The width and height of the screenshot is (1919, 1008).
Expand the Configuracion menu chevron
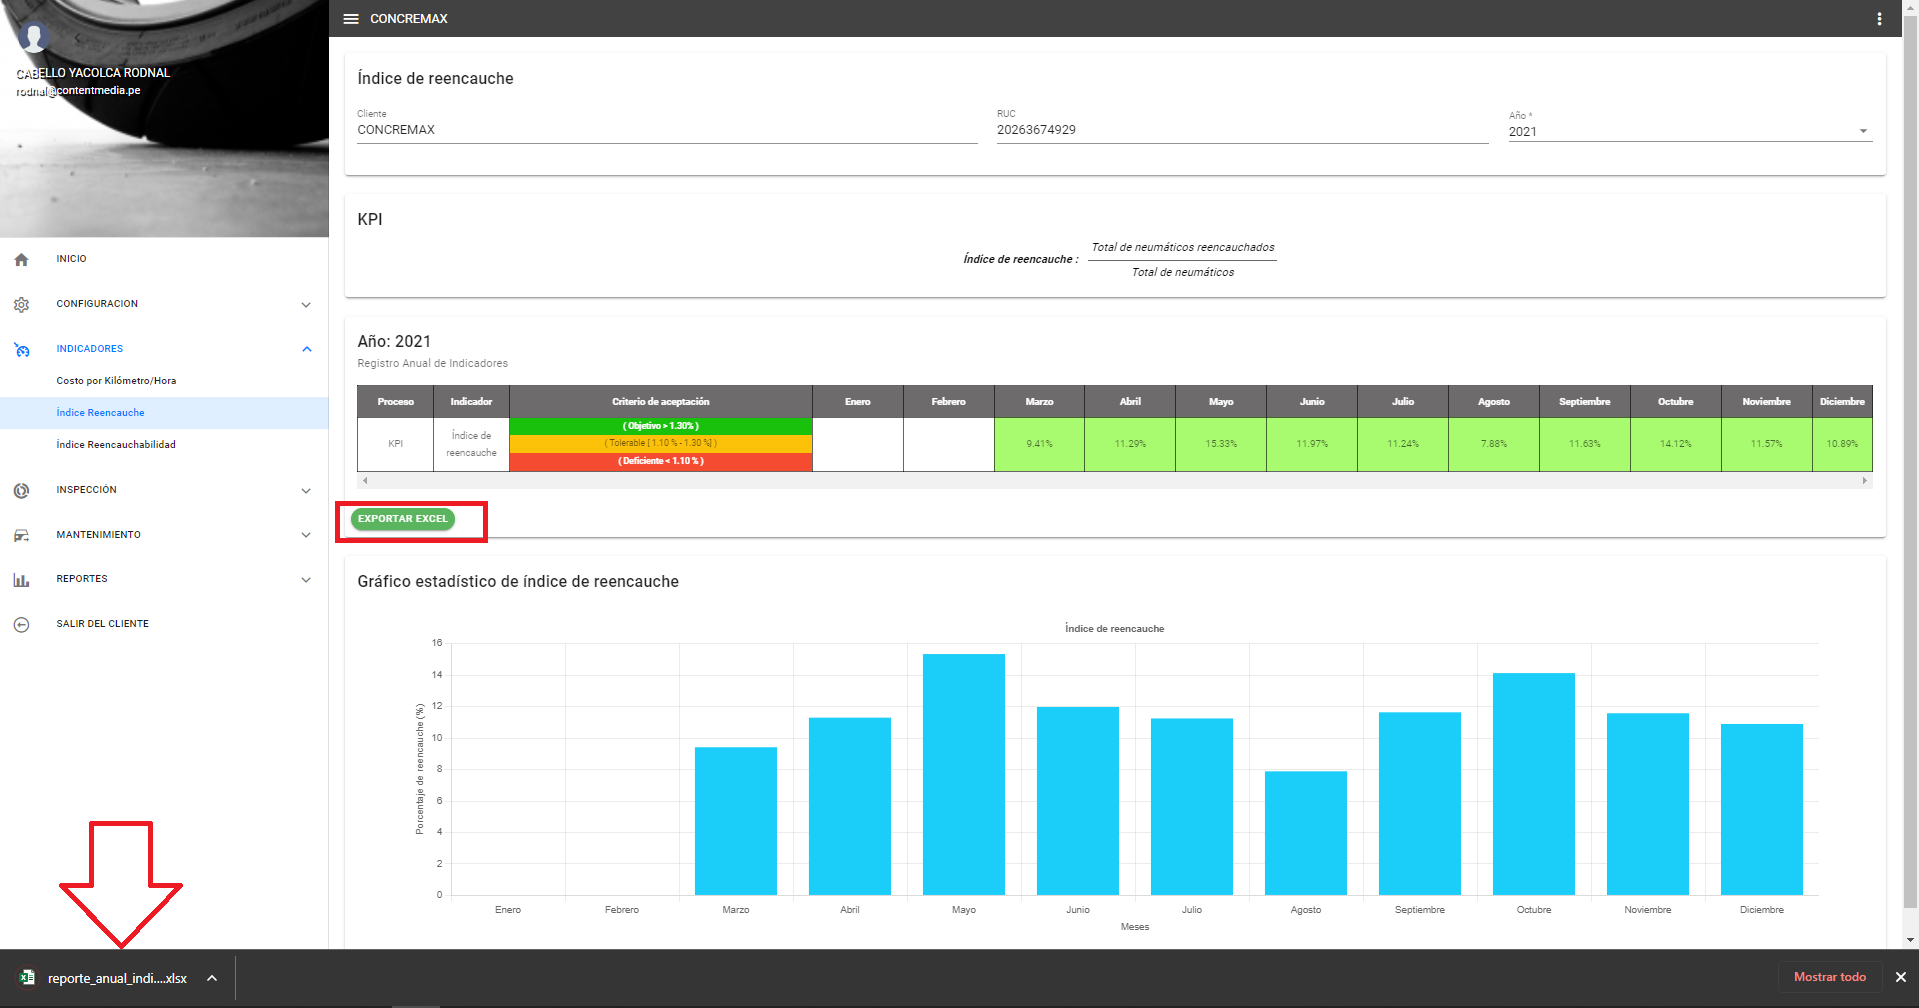306,305
